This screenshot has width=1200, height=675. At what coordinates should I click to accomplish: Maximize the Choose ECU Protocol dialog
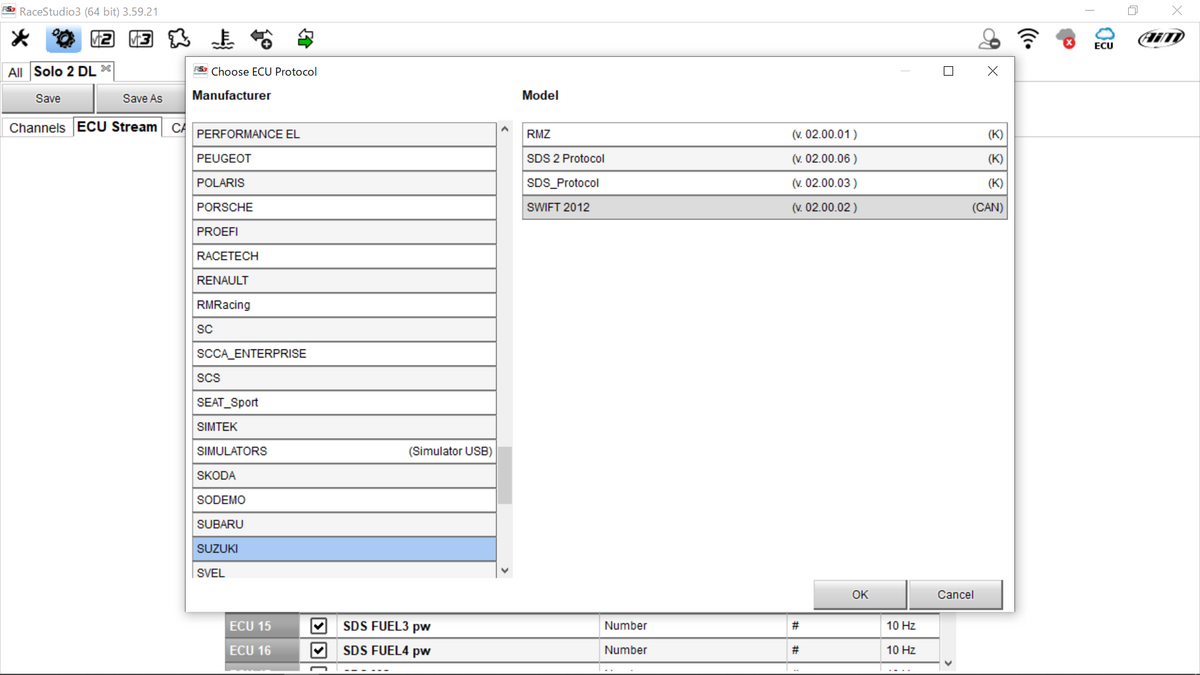tap(948, 71)
